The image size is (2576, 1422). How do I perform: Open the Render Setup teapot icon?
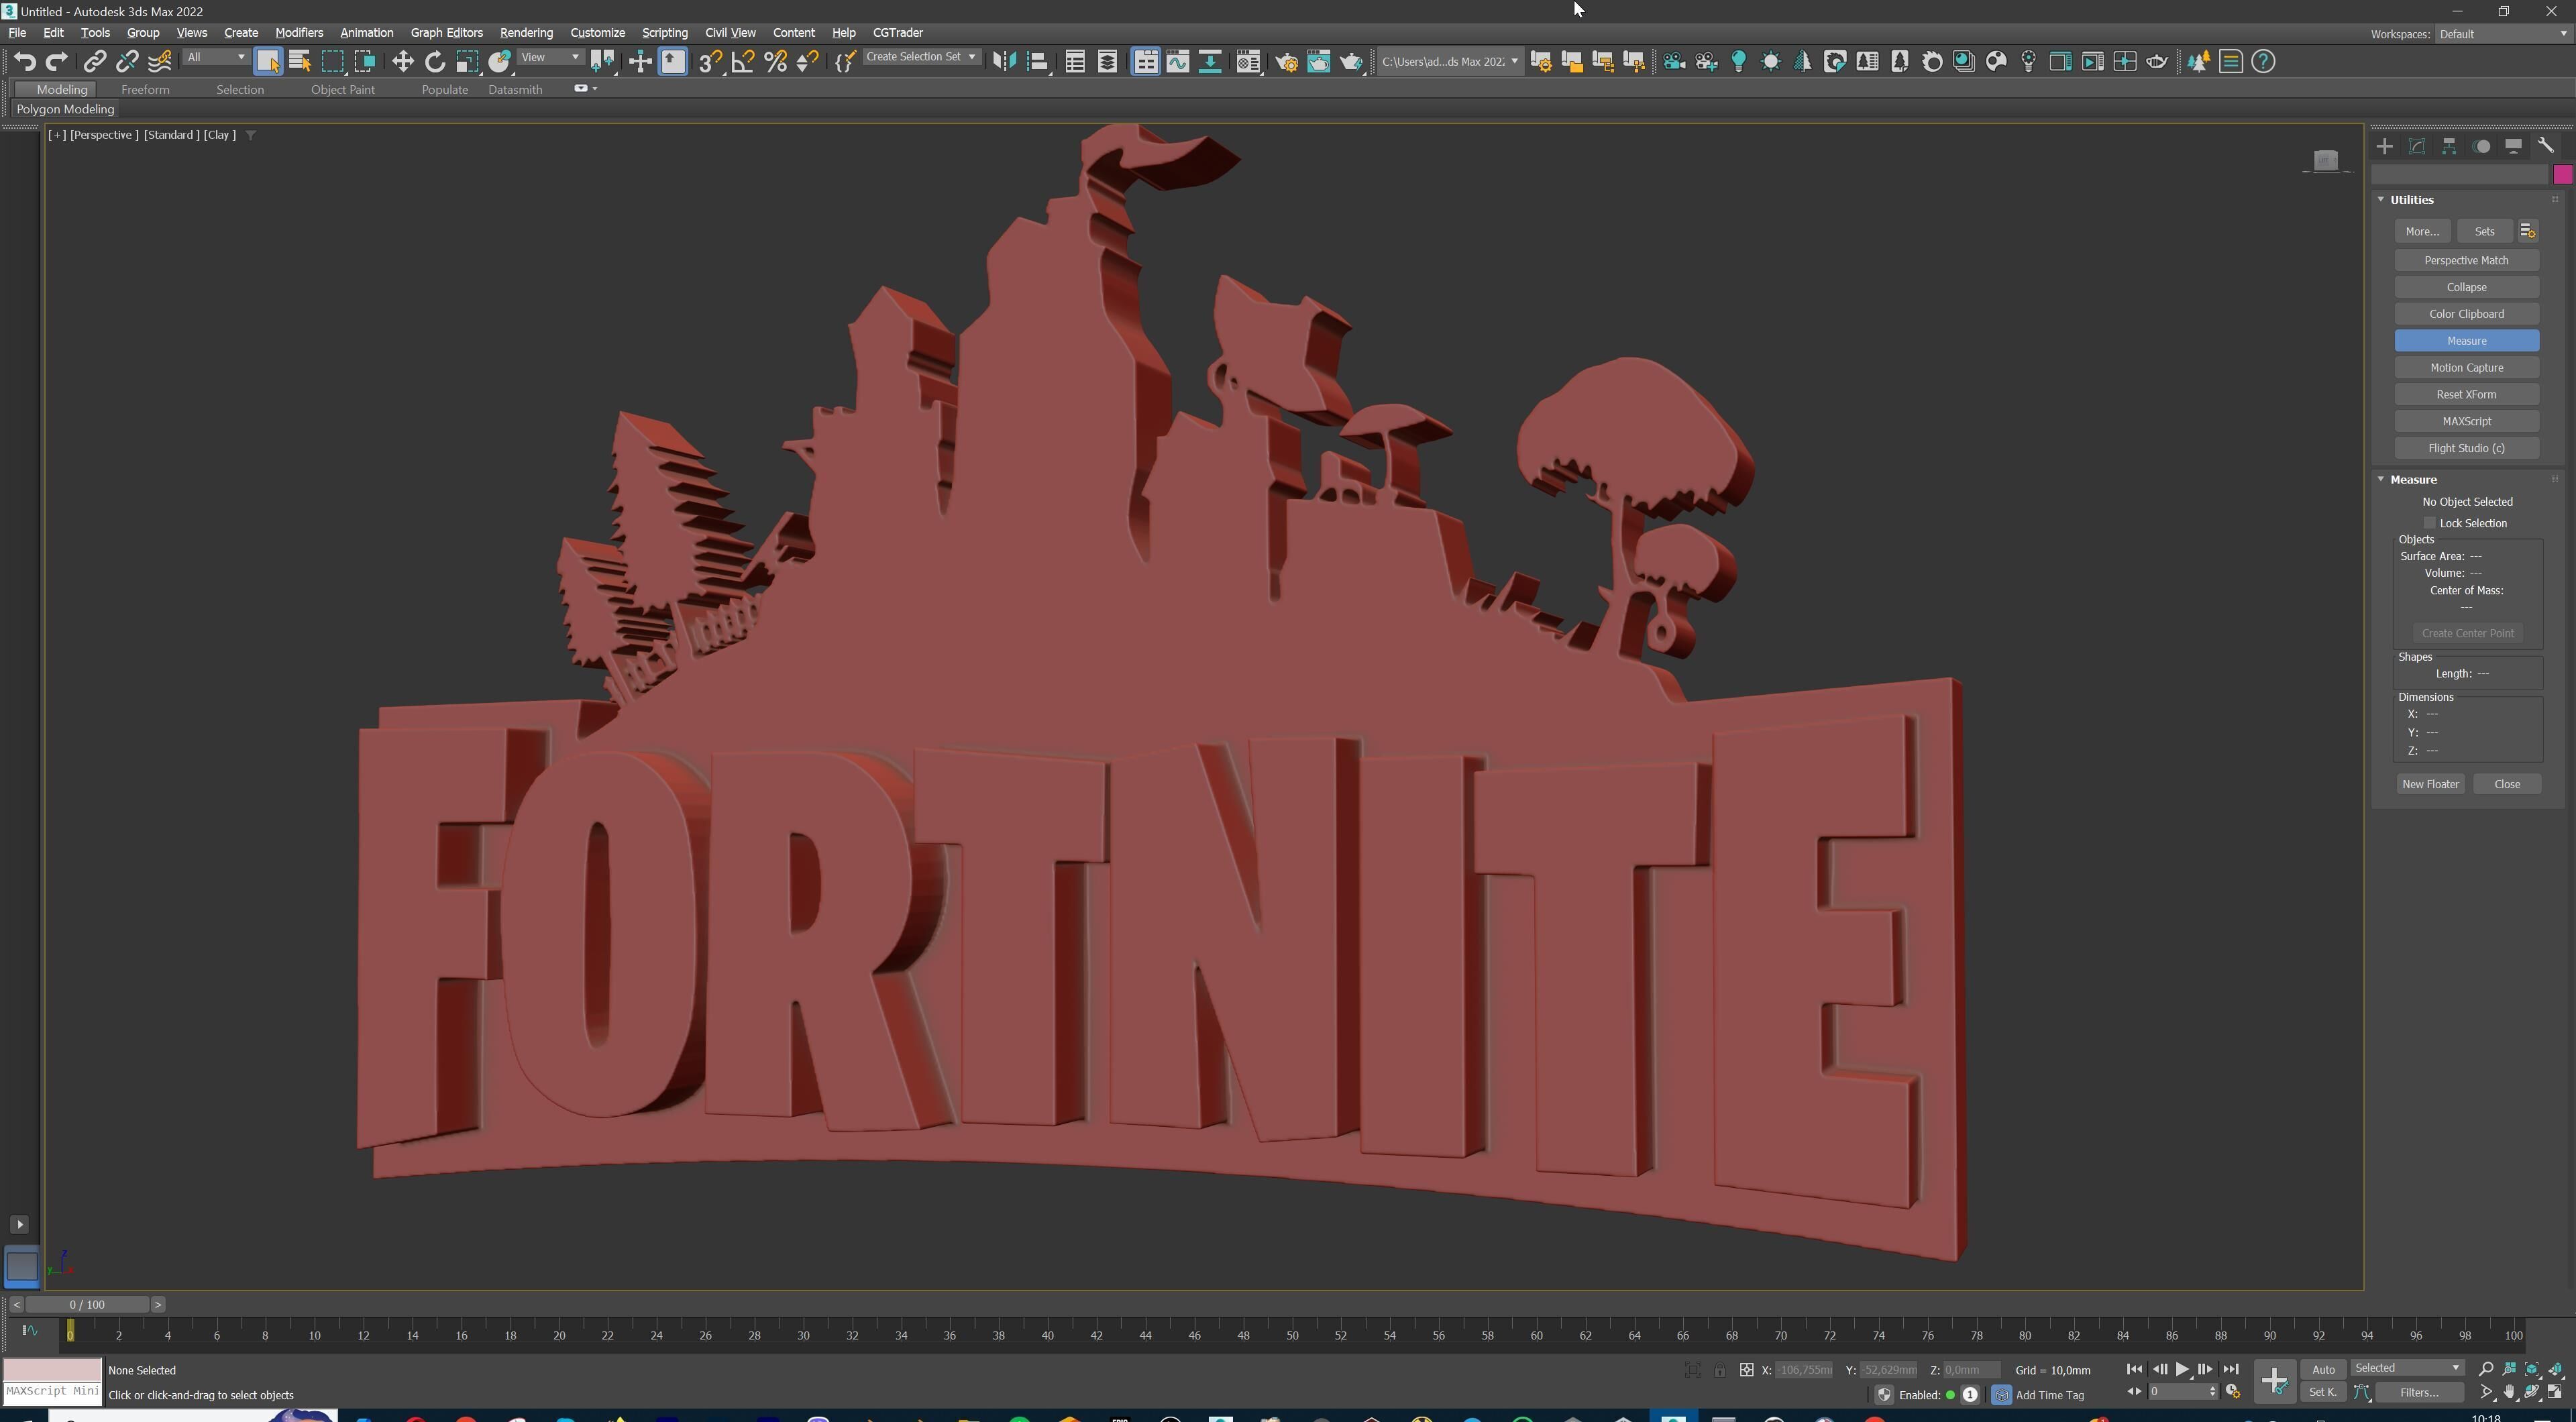coord(1286,62)
